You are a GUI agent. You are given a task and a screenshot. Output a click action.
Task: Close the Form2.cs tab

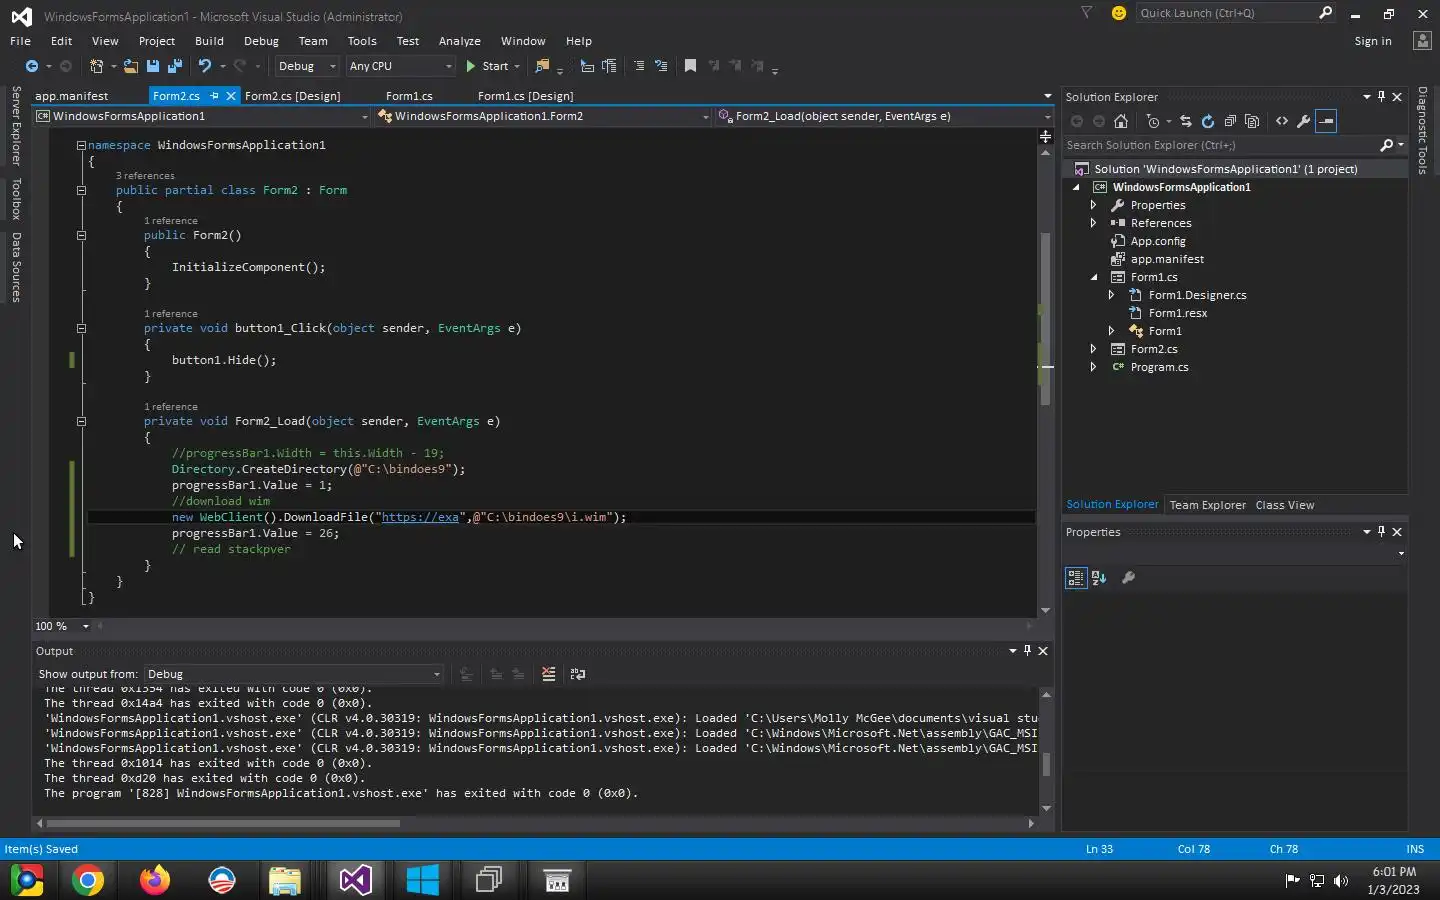[231, 96]
